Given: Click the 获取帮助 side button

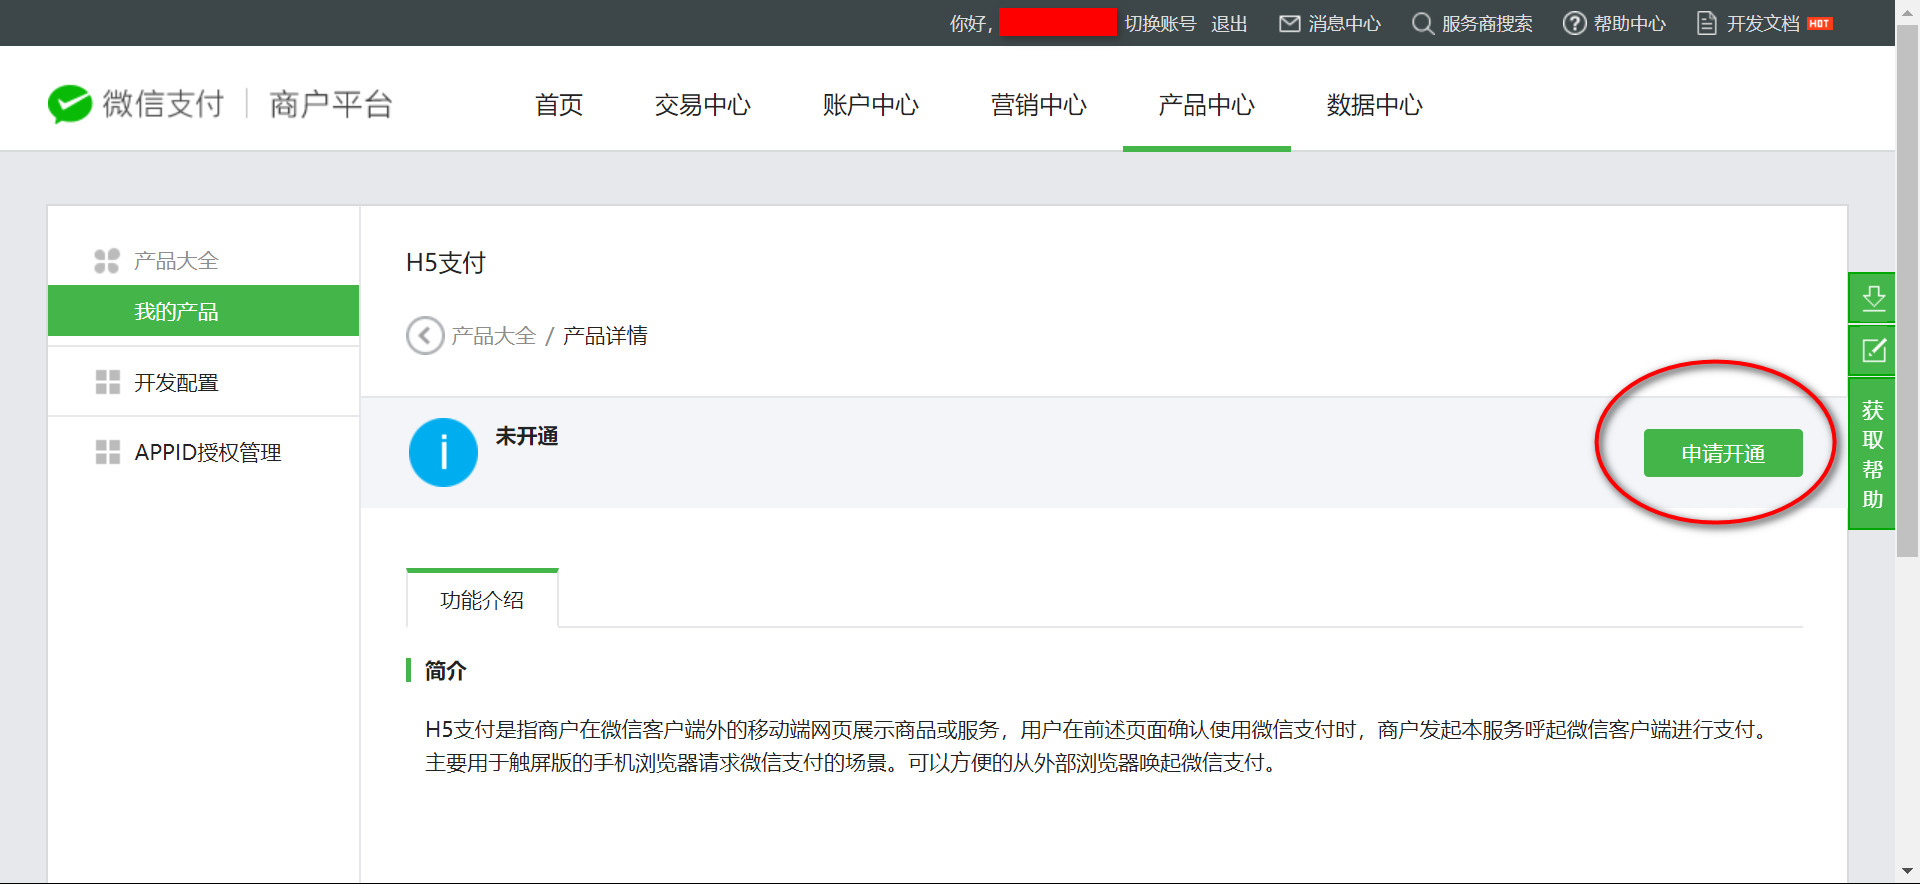Looking at the screenshot, I should coord(1873,453).
